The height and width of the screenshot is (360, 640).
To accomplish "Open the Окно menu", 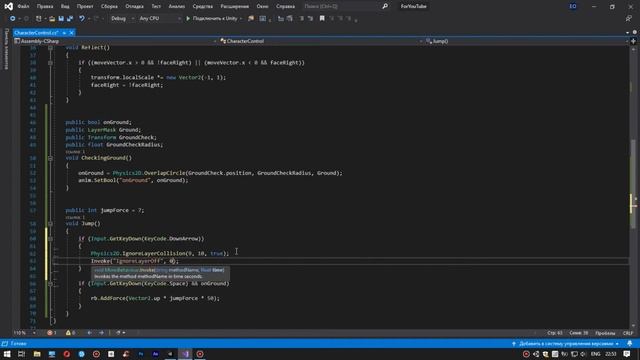I will point(262,7).
